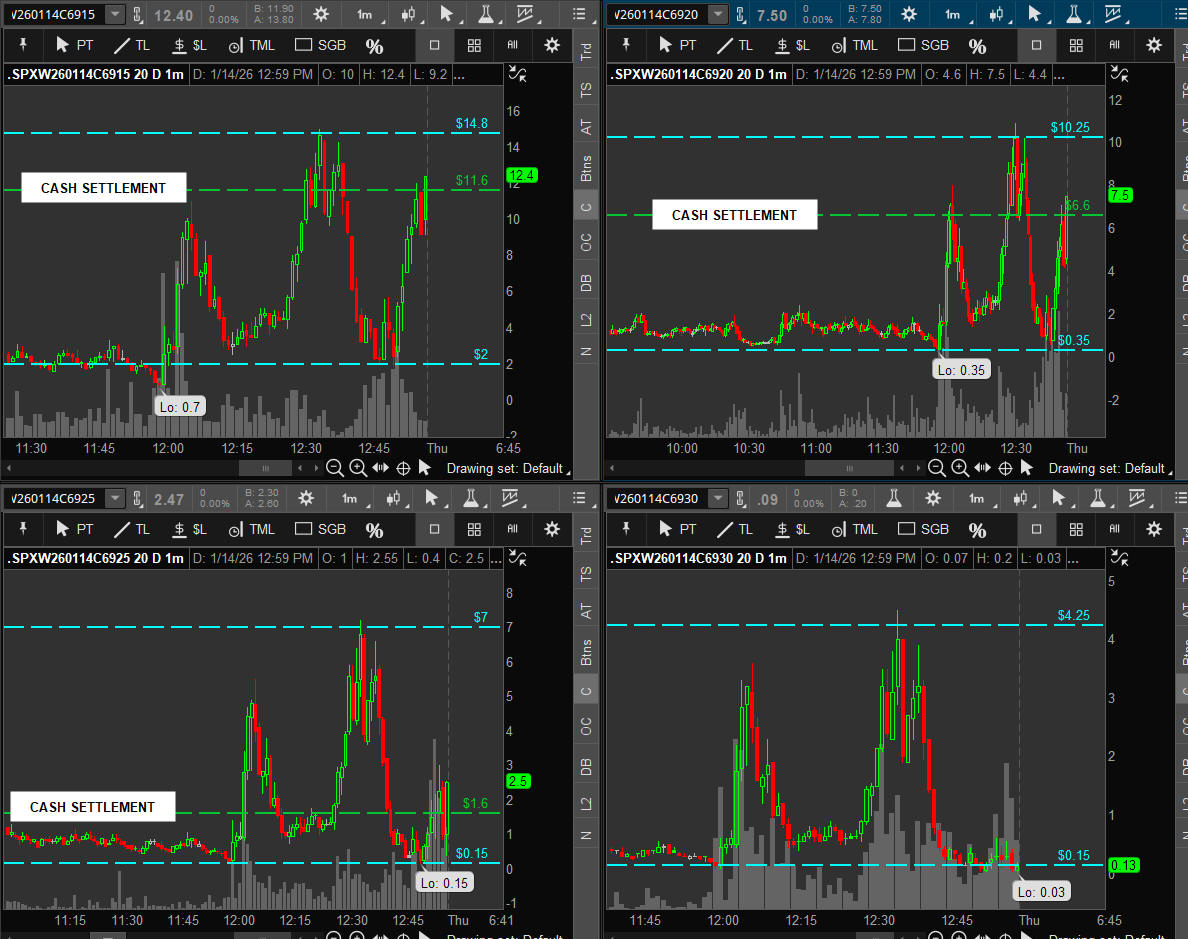1188x939 pixels.
Task: Zoom in on the C6915 chart
Action: pyautogui.click(x=358, y=468)
